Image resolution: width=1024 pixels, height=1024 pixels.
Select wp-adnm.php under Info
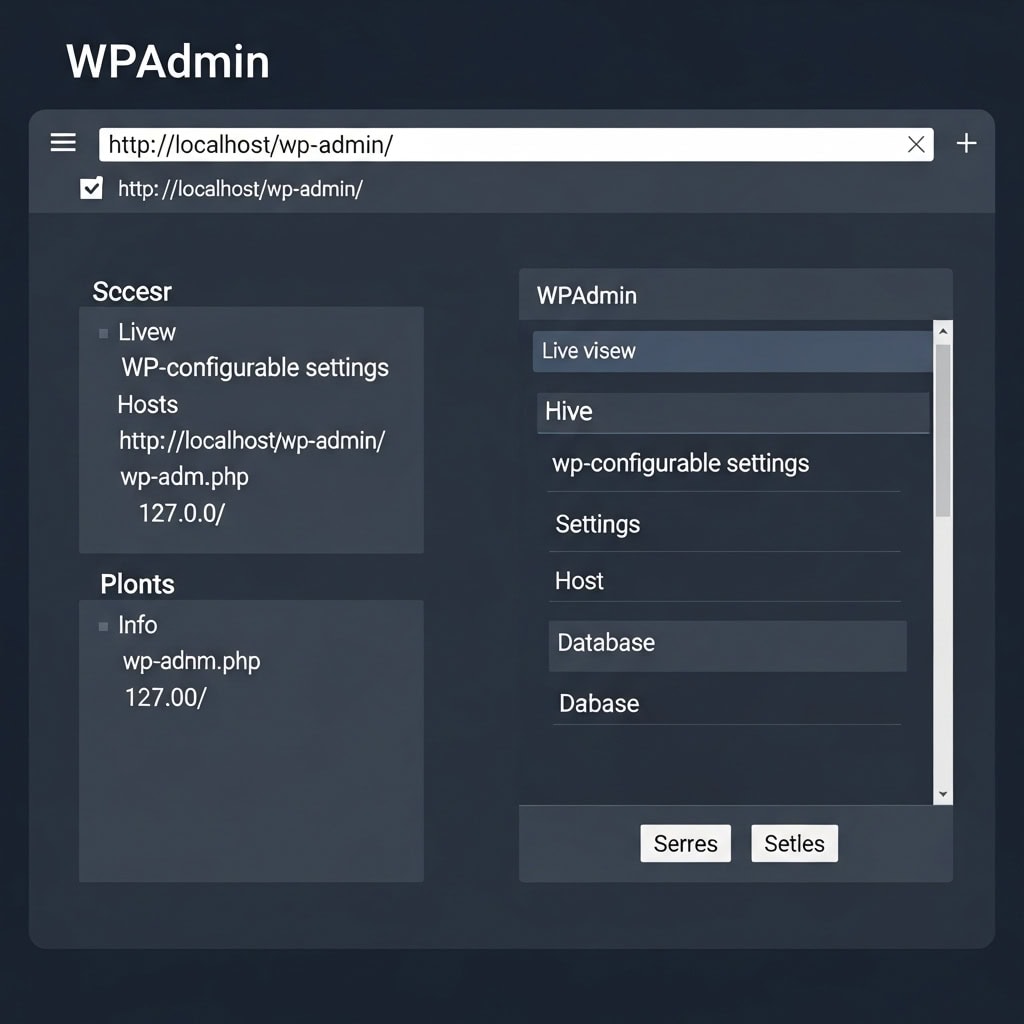(191, 661)
